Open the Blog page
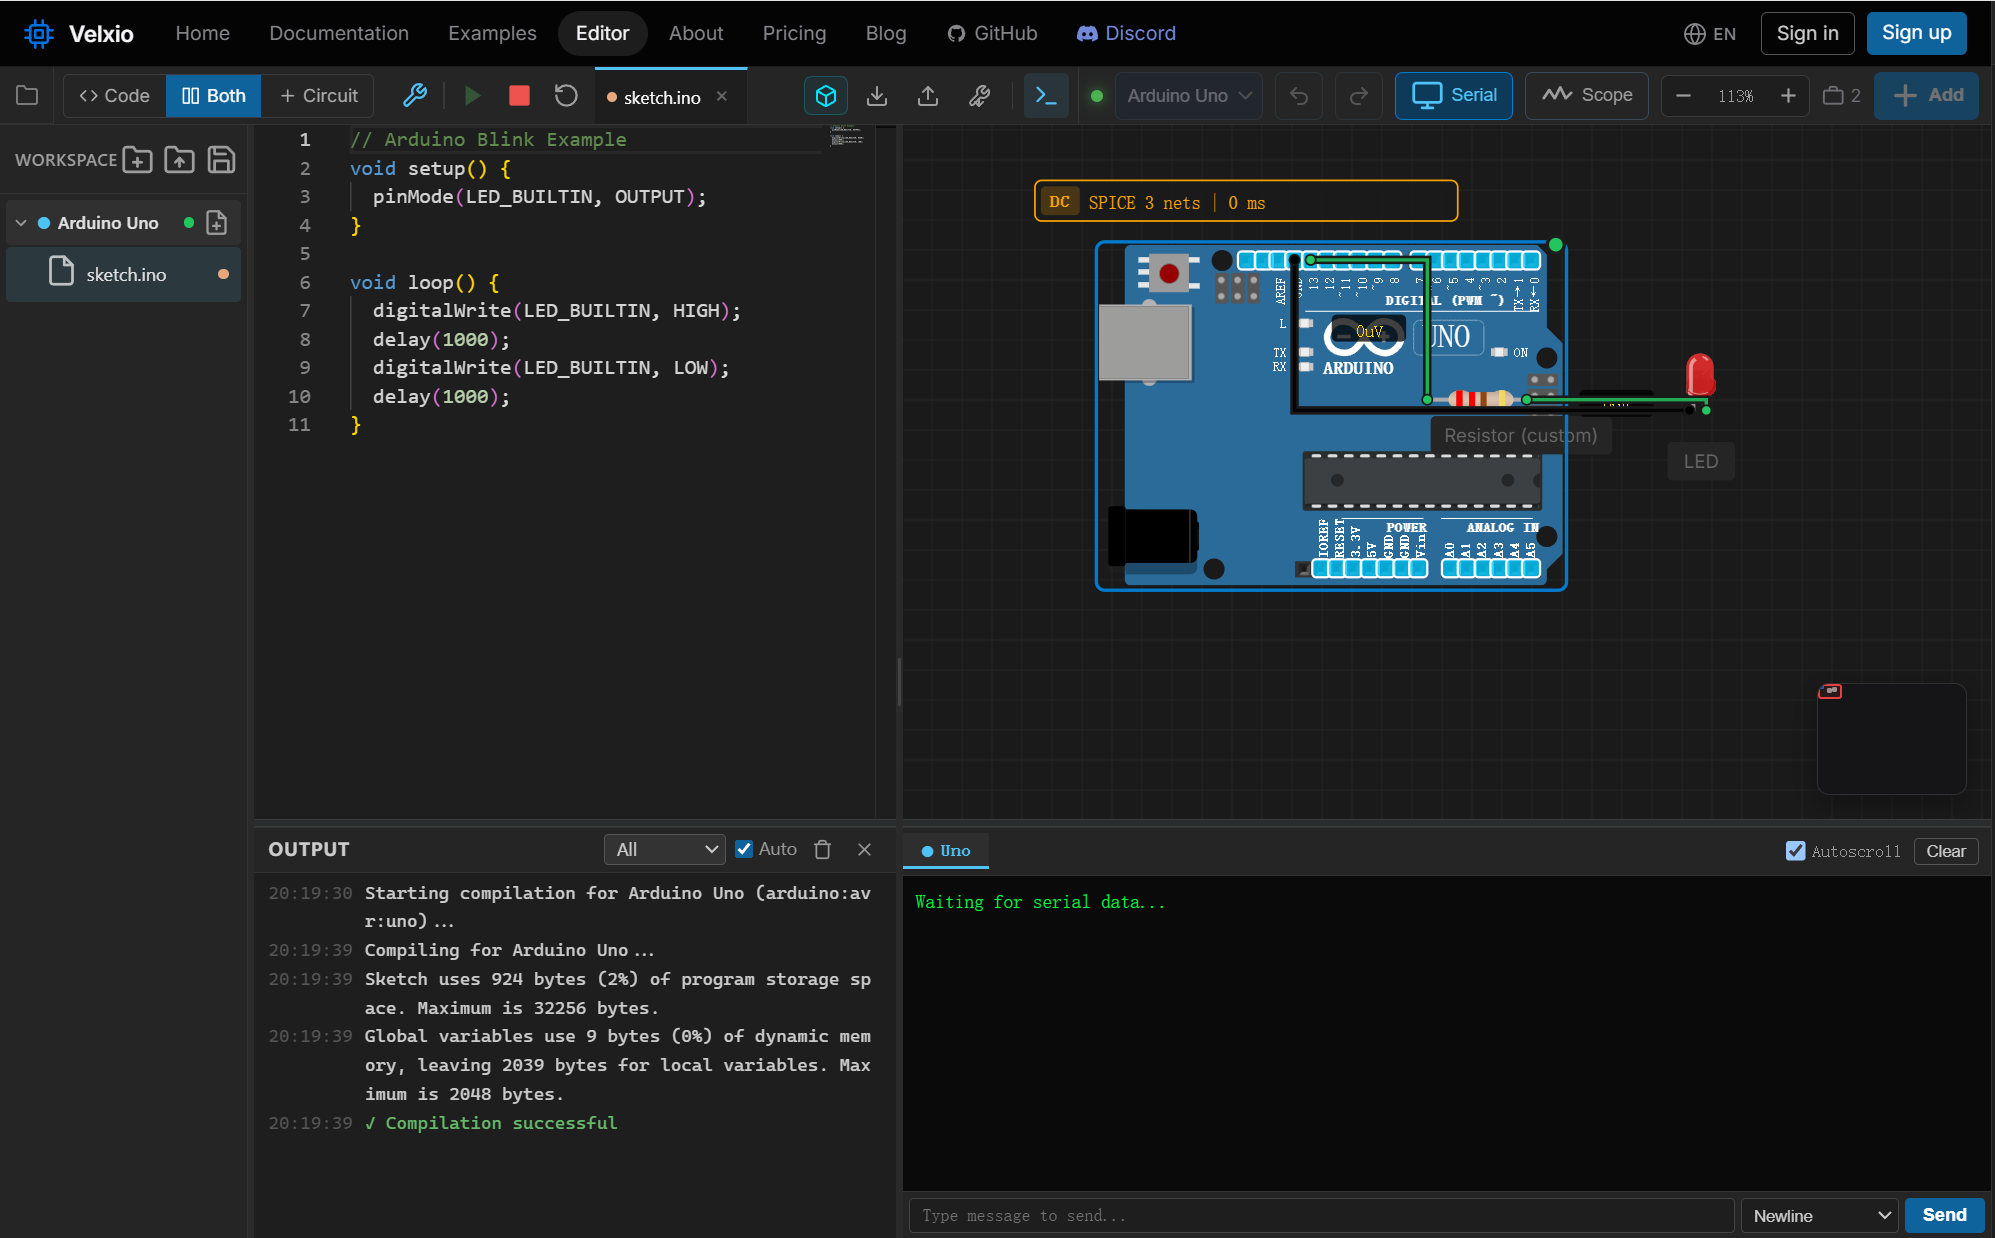 [x=886, y=33]
